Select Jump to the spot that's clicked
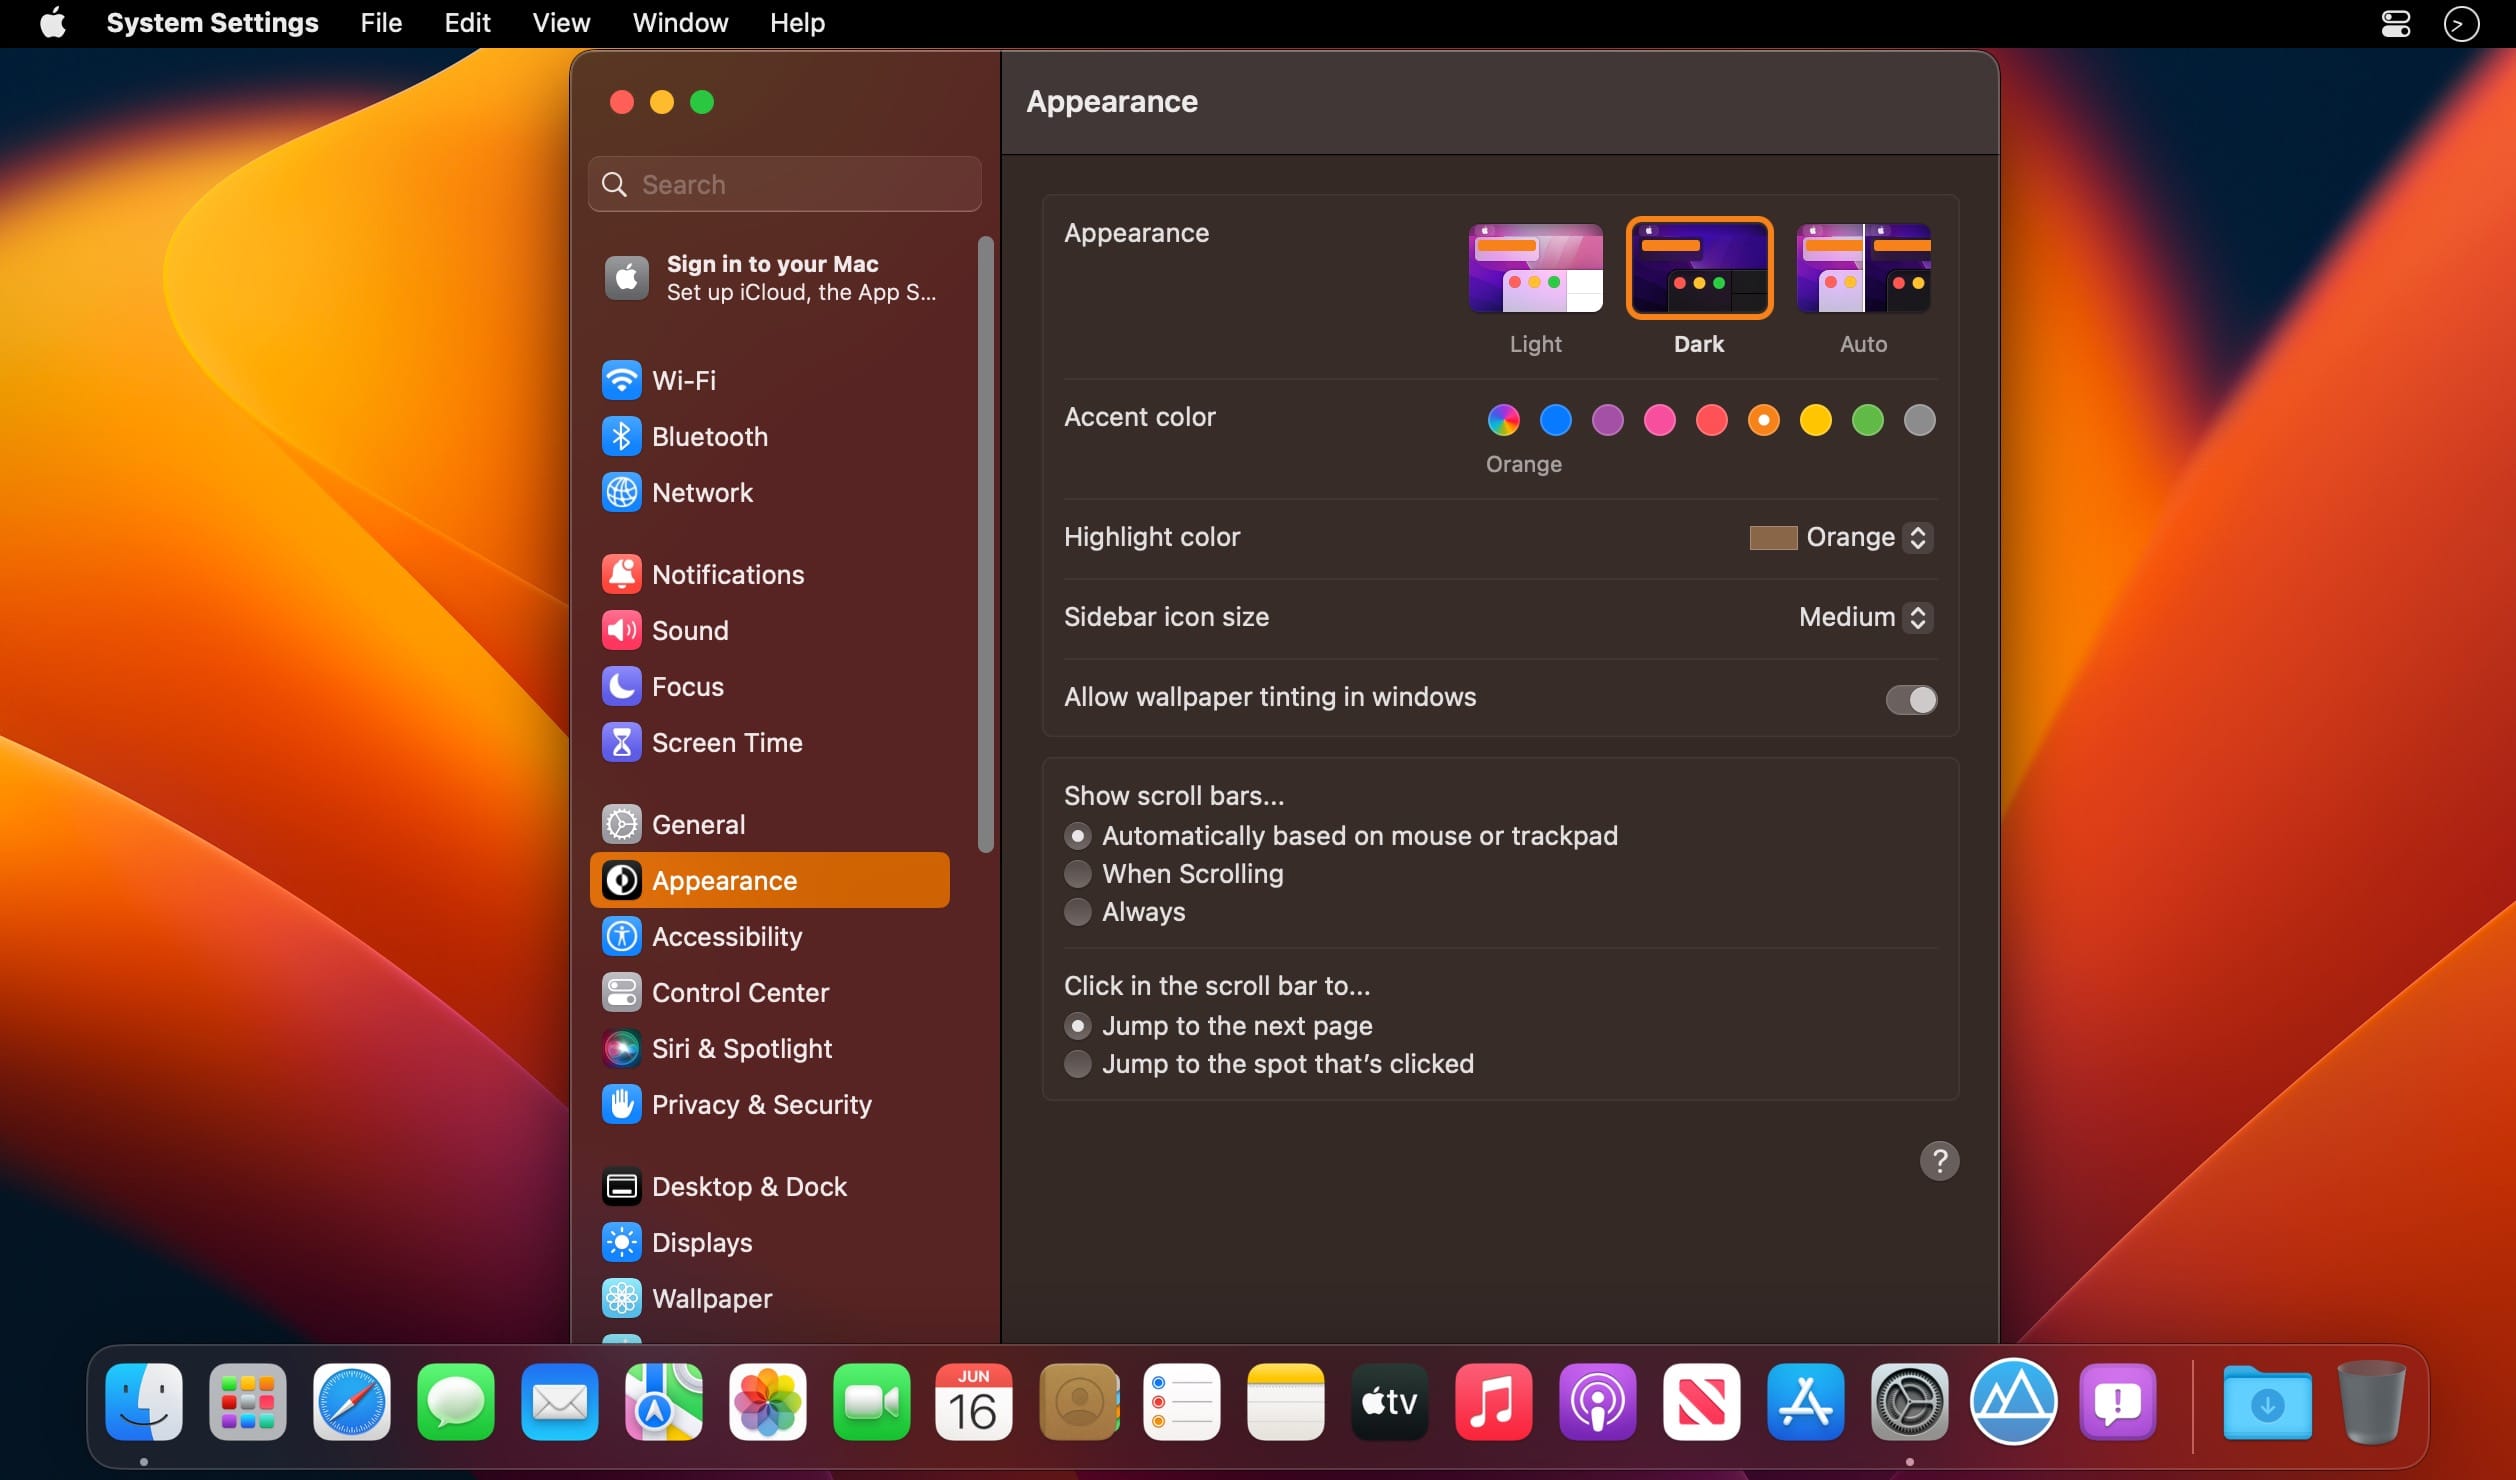2516x1480 pixels. pyautogui.click(x=1077, y=1062)
